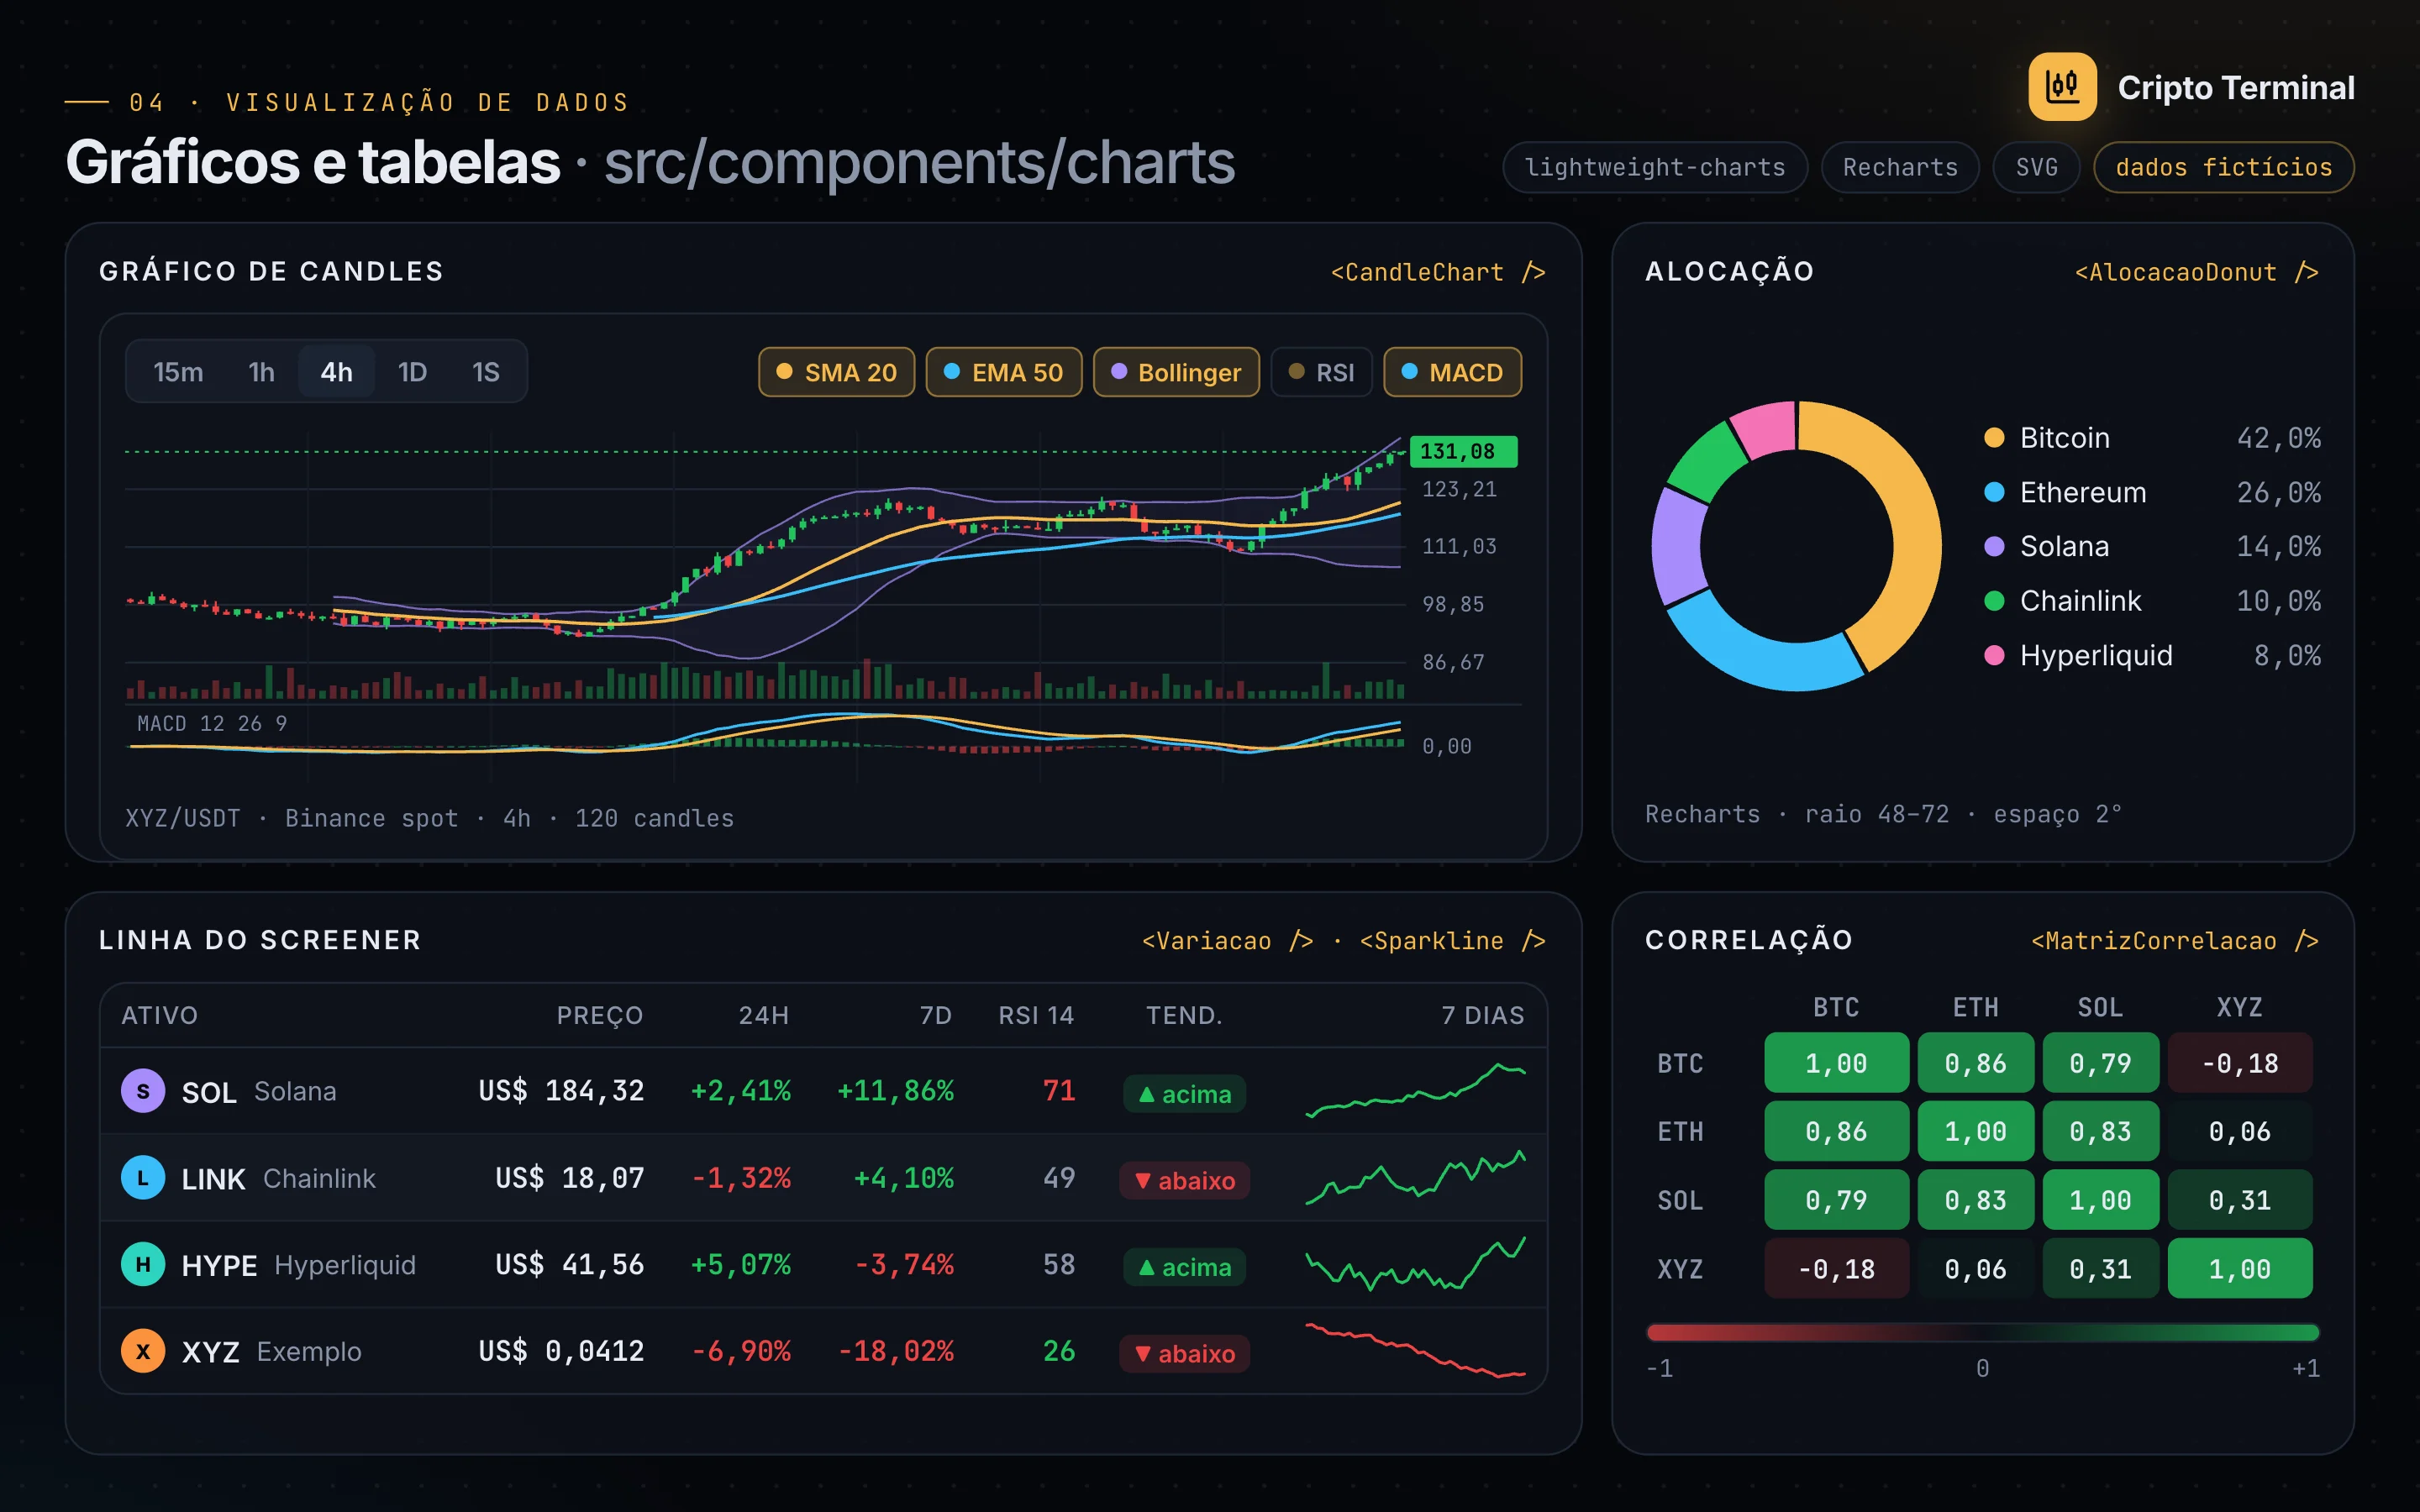Click the HYPE acima trend badge

pos(1184,1267)
